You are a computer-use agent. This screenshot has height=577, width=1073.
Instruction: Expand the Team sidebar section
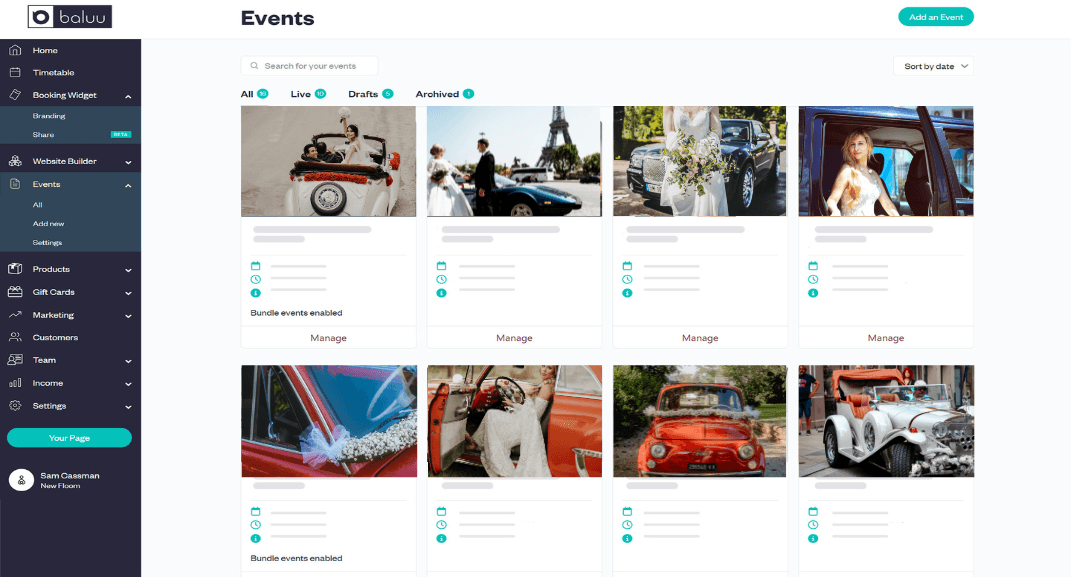[x=128, y=360]
